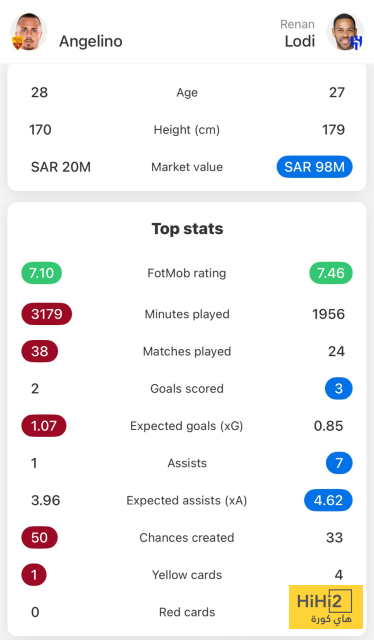The height and width of the screenshot is (640, 374).
Task: Tap Lodi's 3 goals scored badge
Action: coord(338,389)
